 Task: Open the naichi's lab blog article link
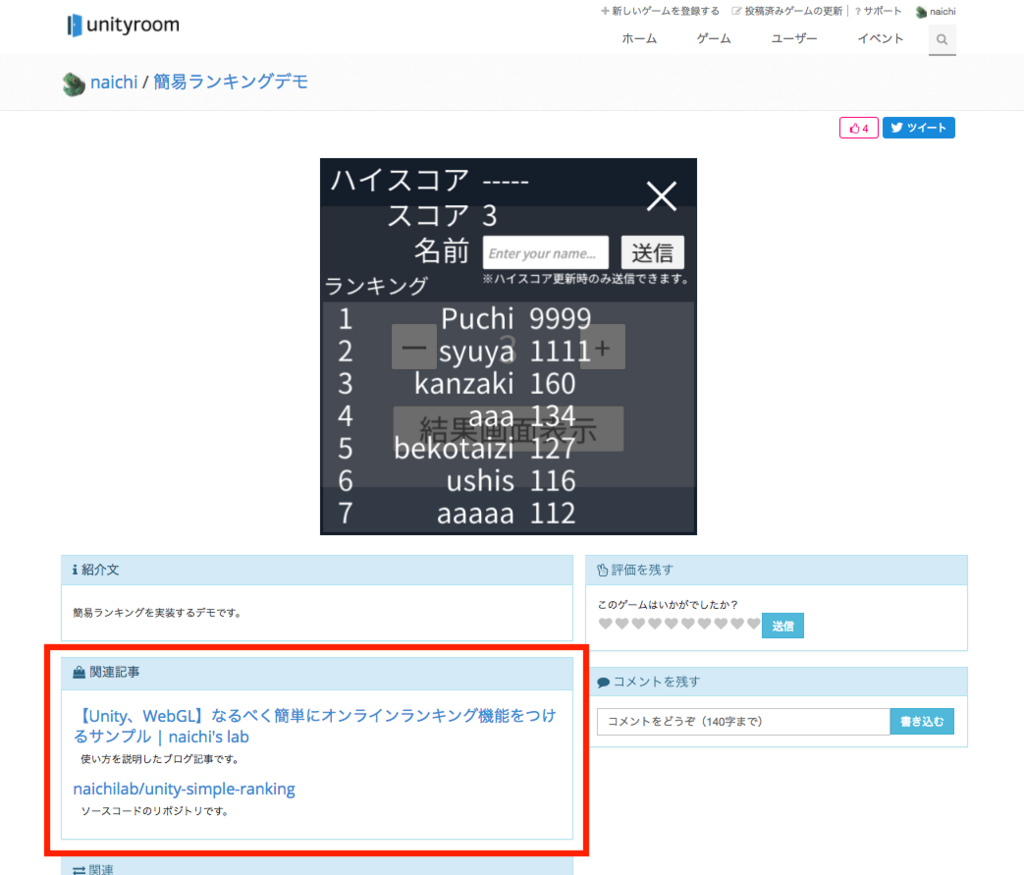point(315,726)
